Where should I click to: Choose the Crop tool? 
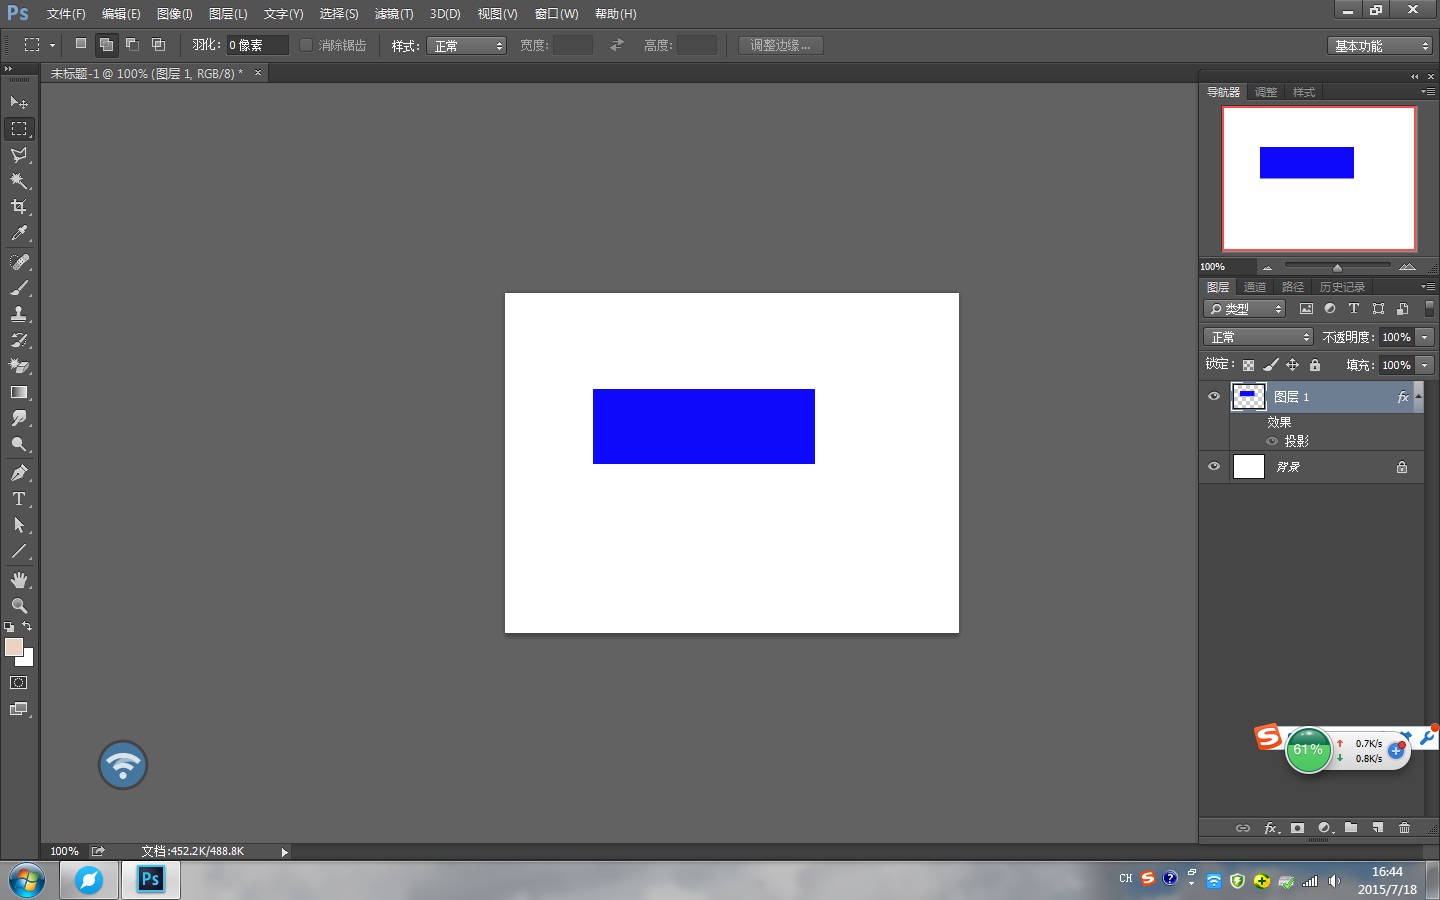(18, 207)
